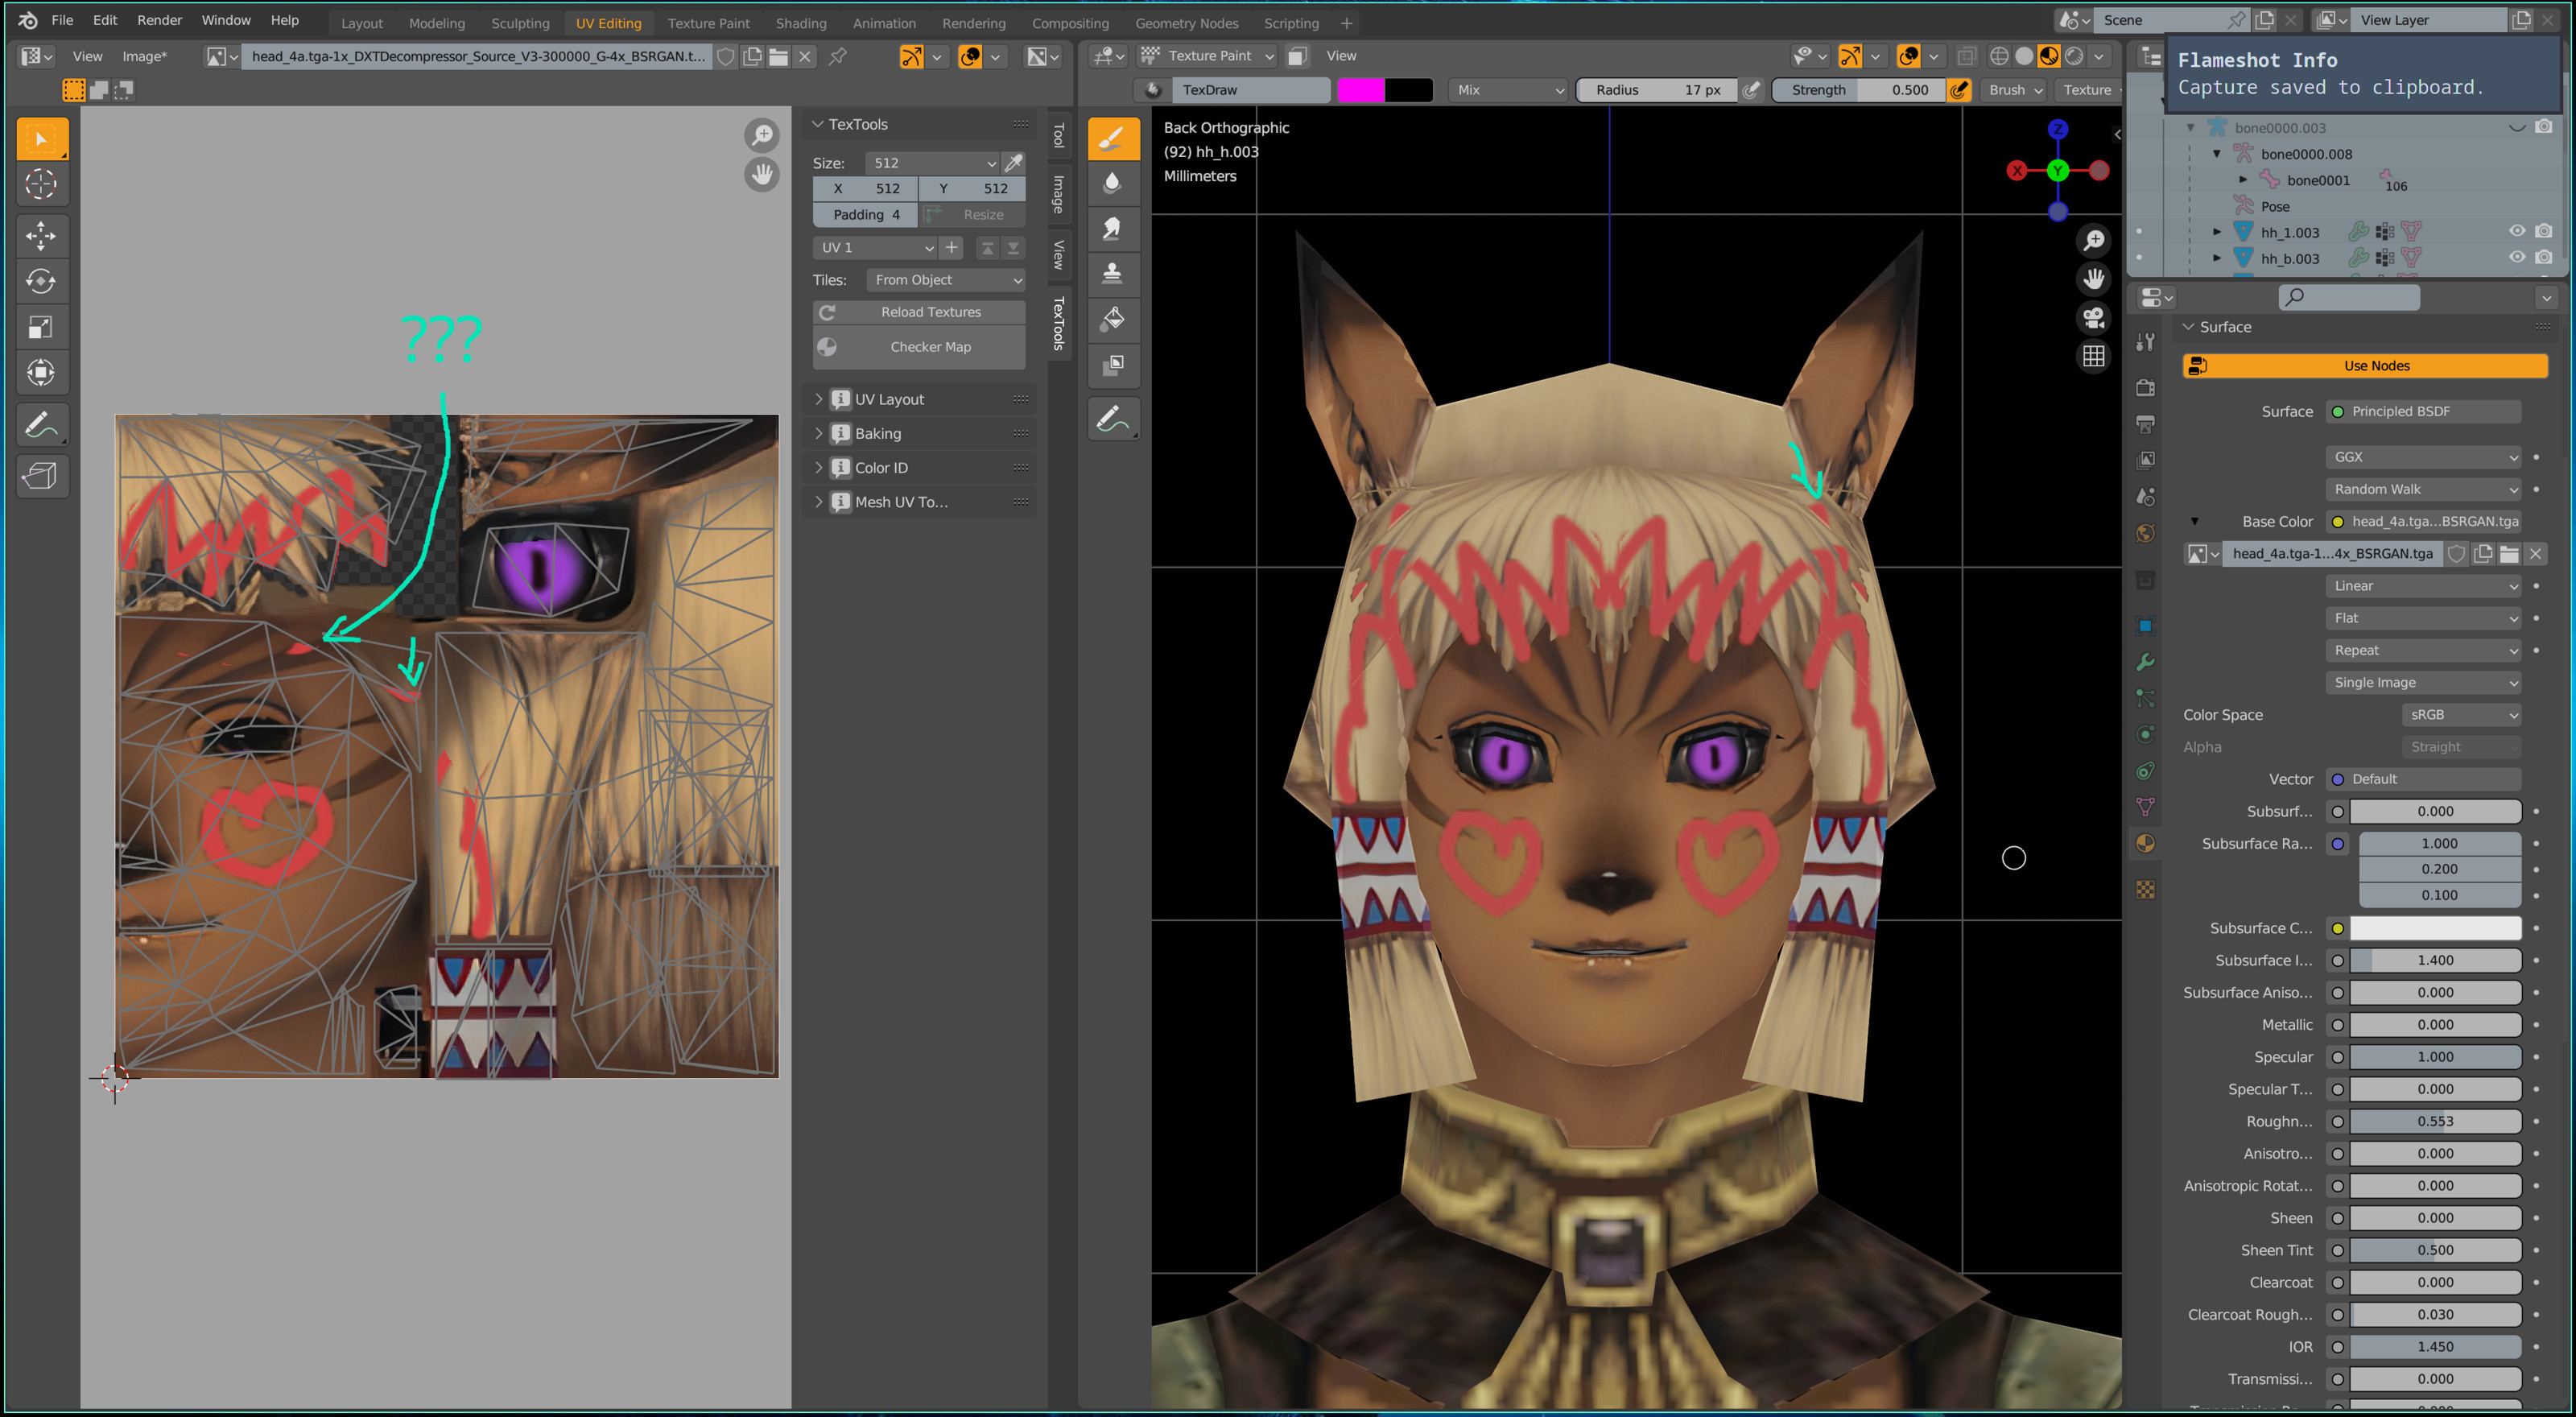
Task: Click Reload Textures button
Action: click(x=919, y=312)
